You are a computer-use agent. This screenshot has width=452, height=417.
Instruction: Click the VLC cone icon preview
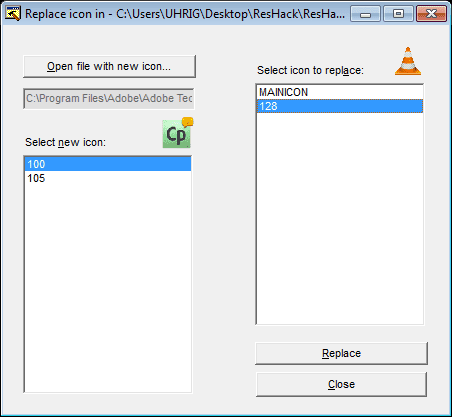(408, 61)
